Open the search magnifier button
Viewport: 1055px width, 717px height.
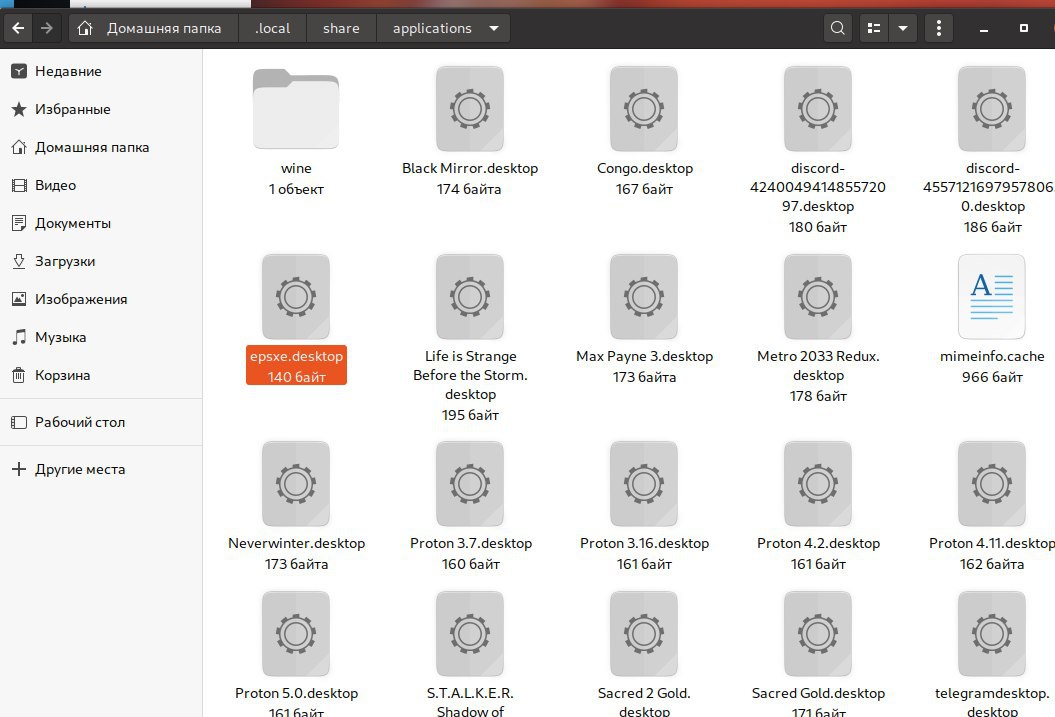[x=838, y=28]
